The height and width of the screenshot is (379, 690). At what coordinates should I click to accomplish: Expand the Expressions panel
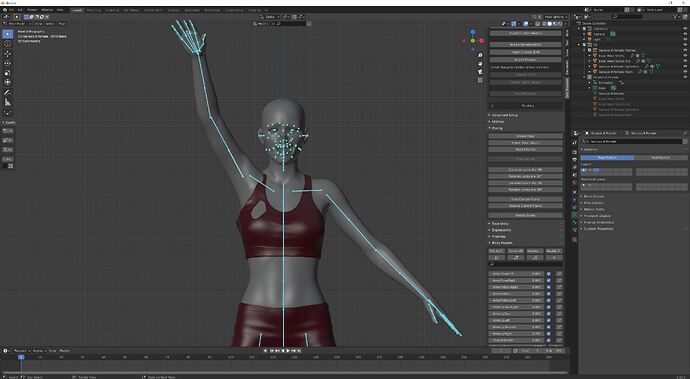501,230
